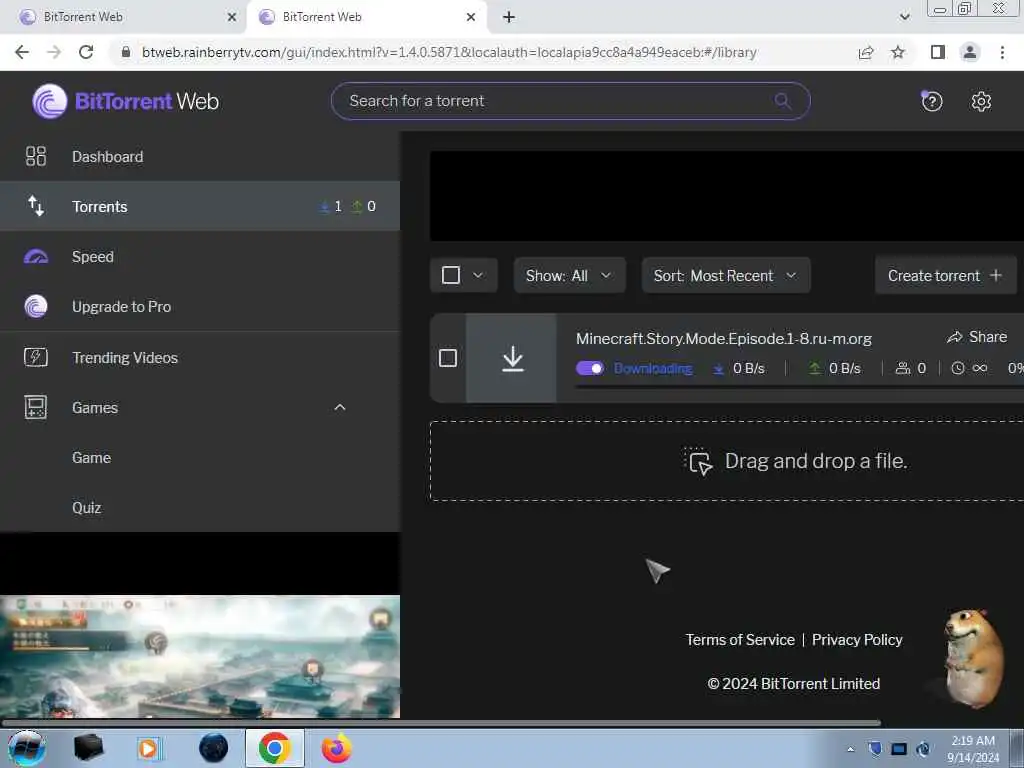
Task: Open the Show: All filter dropdown
Action: coord(569,276)
